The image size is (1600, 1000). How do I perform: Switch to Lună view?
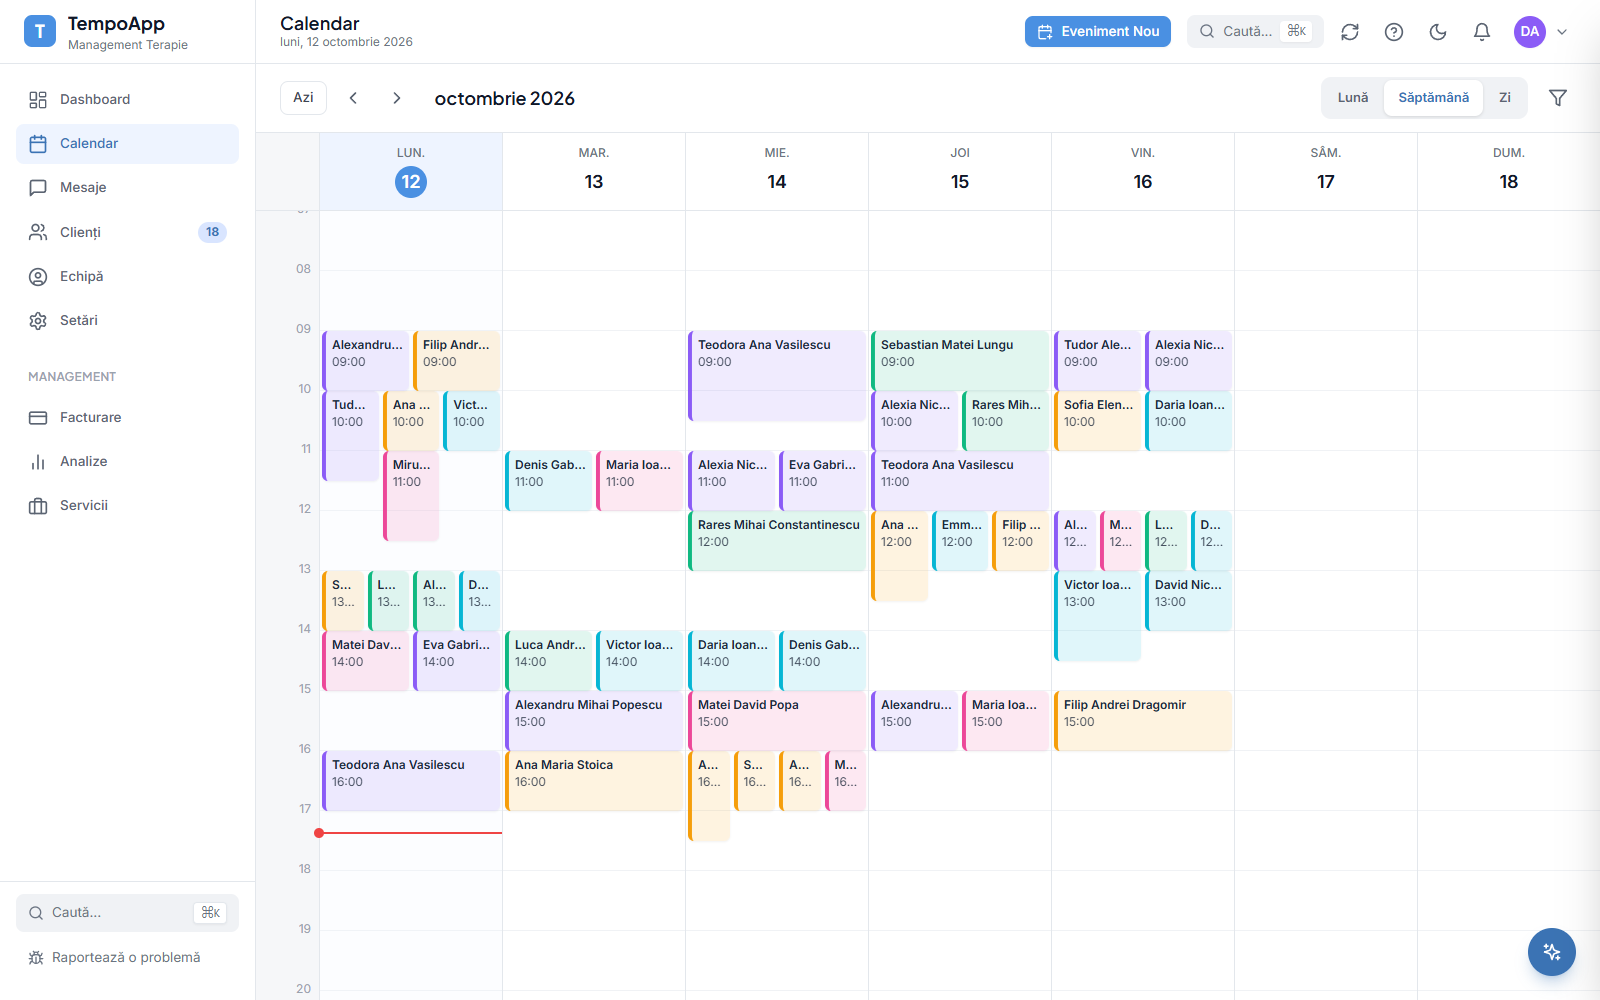click(1353, 98)
